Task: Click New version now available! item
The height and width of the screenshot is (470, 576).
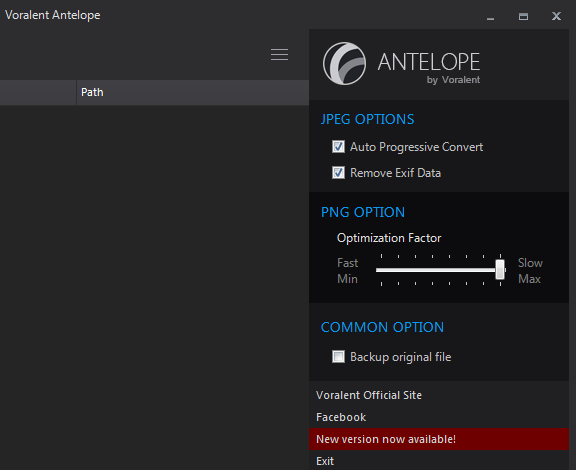Action: [x=439, y=439]
